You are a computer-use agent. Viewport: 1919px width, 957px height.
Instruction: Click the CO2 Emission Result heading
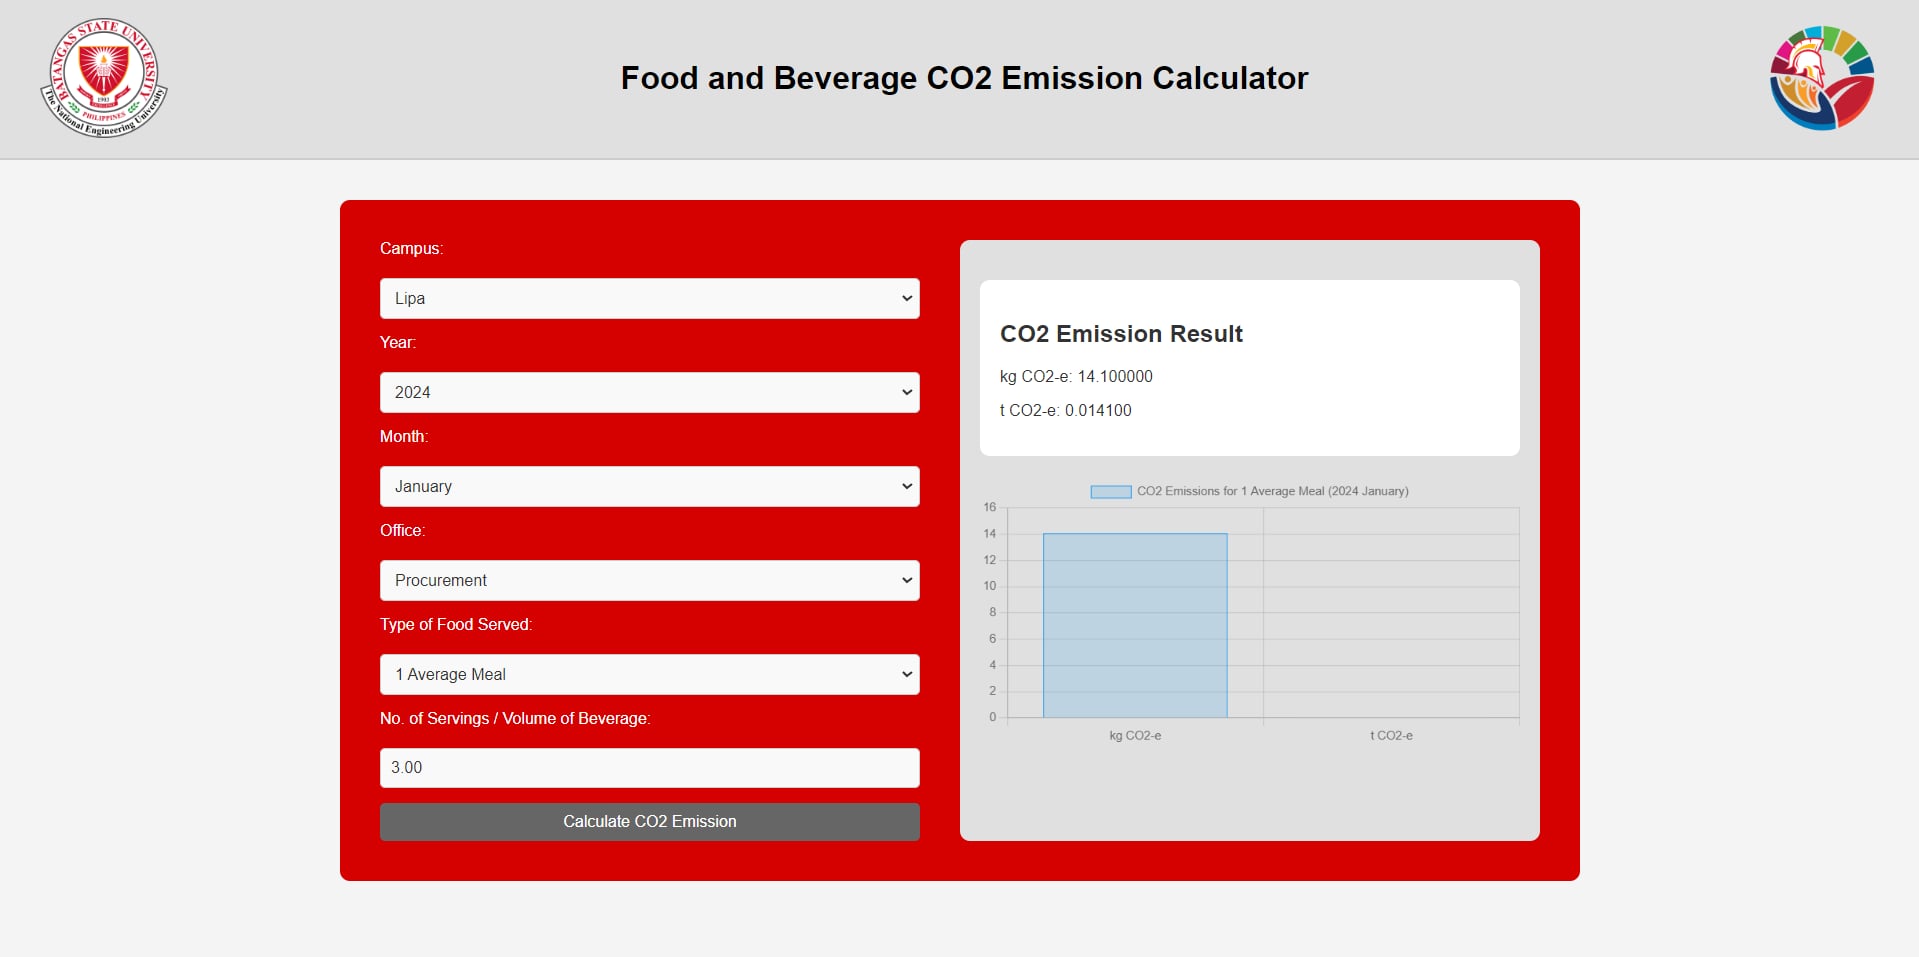[x=1121, y=334]
